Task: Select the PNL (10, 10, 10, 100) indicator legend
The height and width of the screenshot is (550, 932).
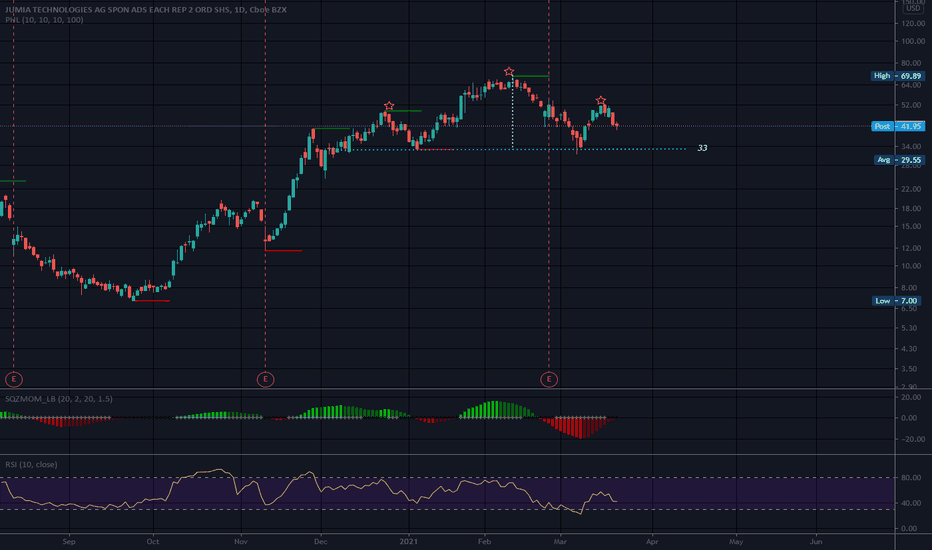Action: click(x=44, y=20)
